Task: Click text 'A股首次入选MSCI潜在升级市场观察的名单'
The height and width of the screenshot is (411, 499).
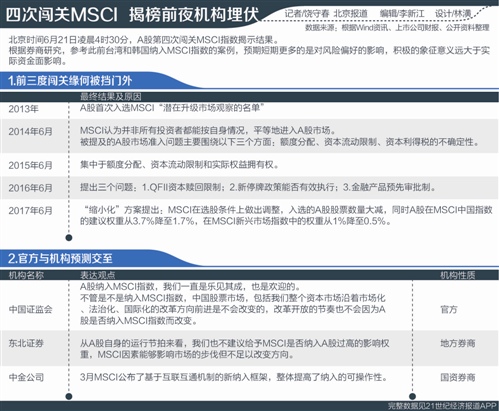Action: click(172, 108)
